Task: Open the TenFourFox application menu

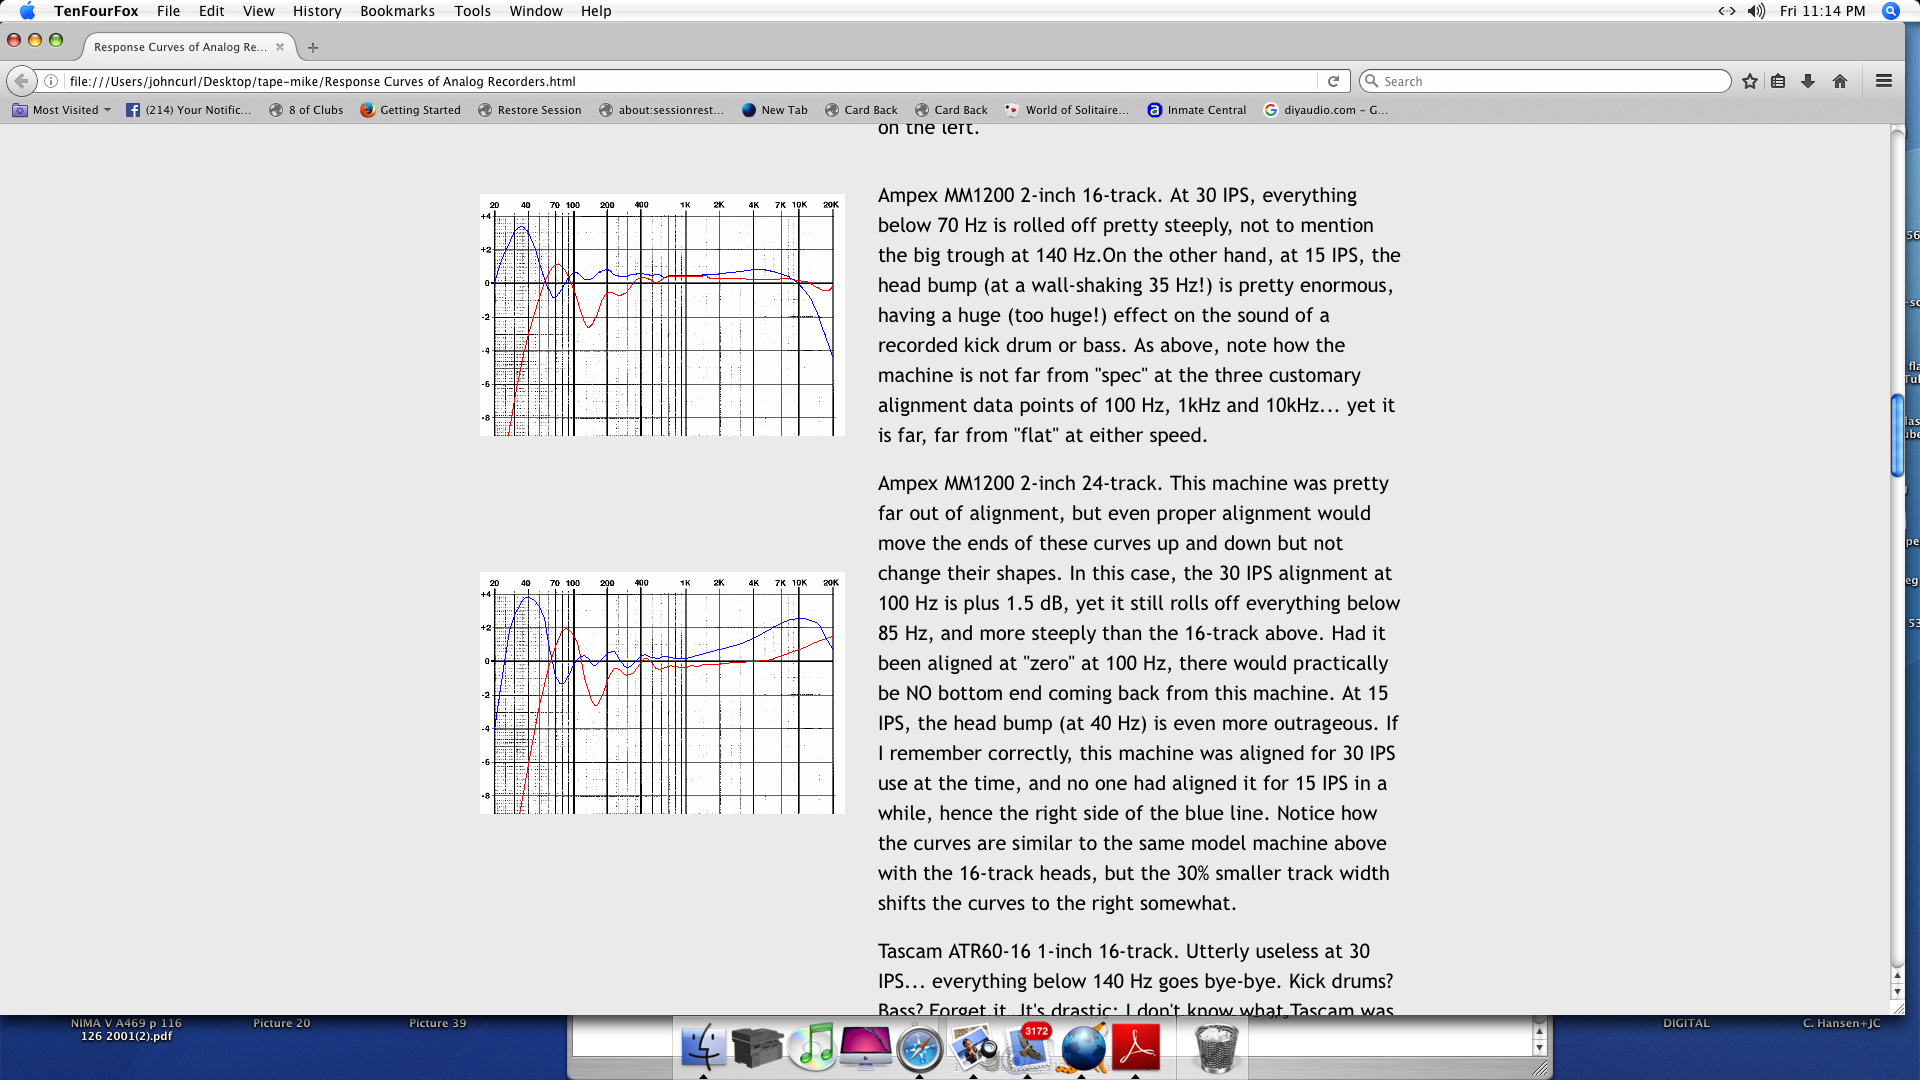Action: (96, 11)
